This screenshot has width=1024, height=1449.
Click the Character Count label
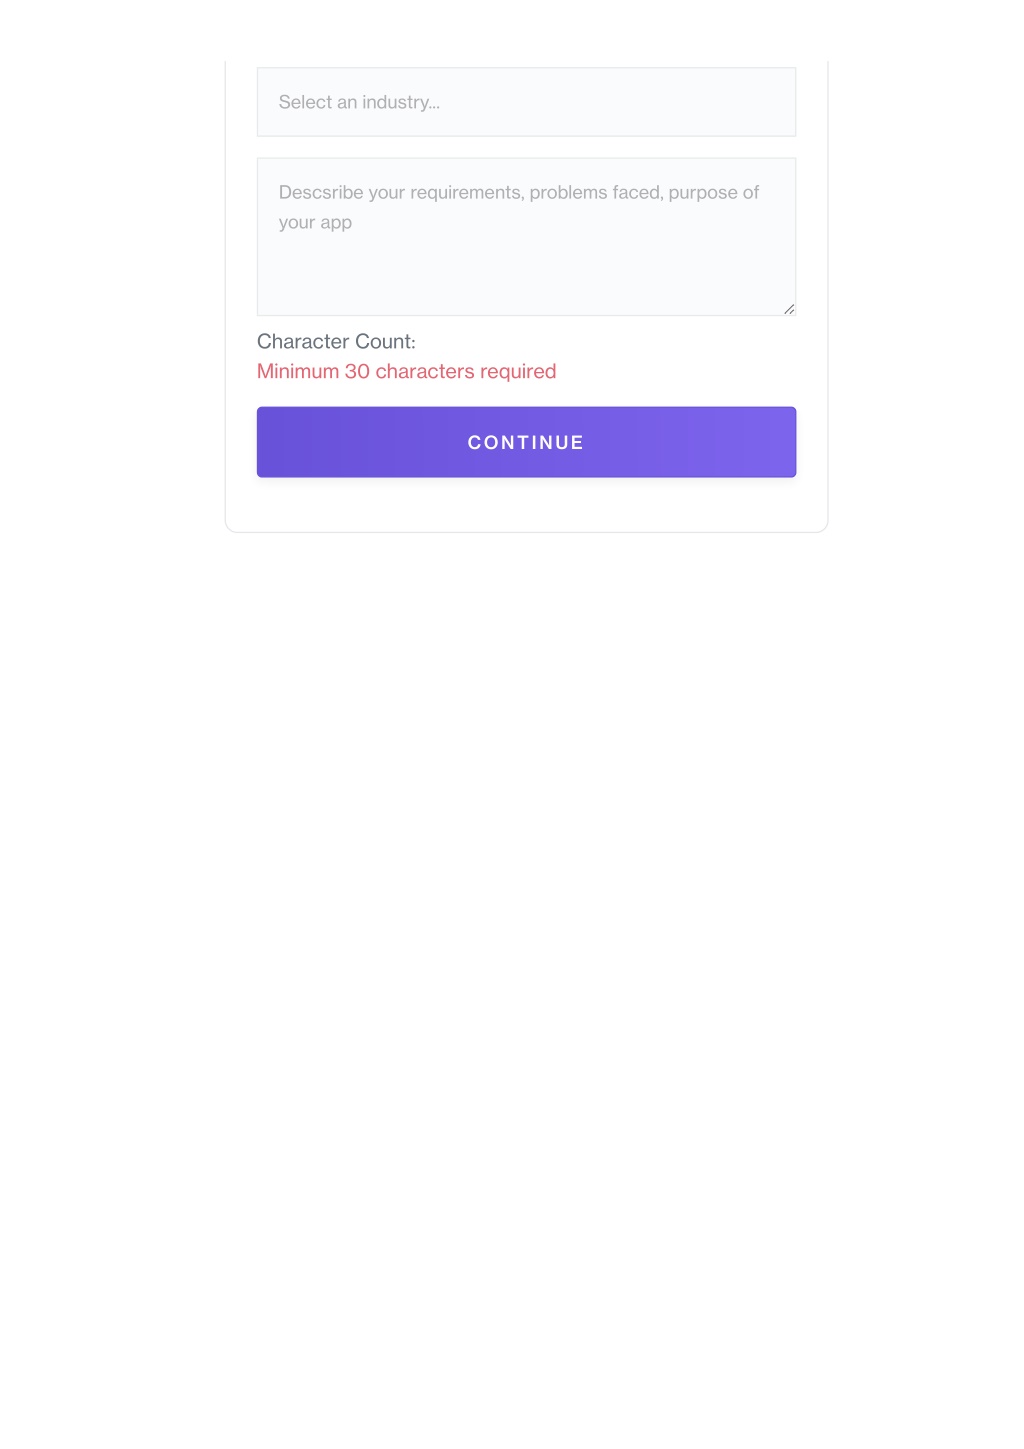336,342
